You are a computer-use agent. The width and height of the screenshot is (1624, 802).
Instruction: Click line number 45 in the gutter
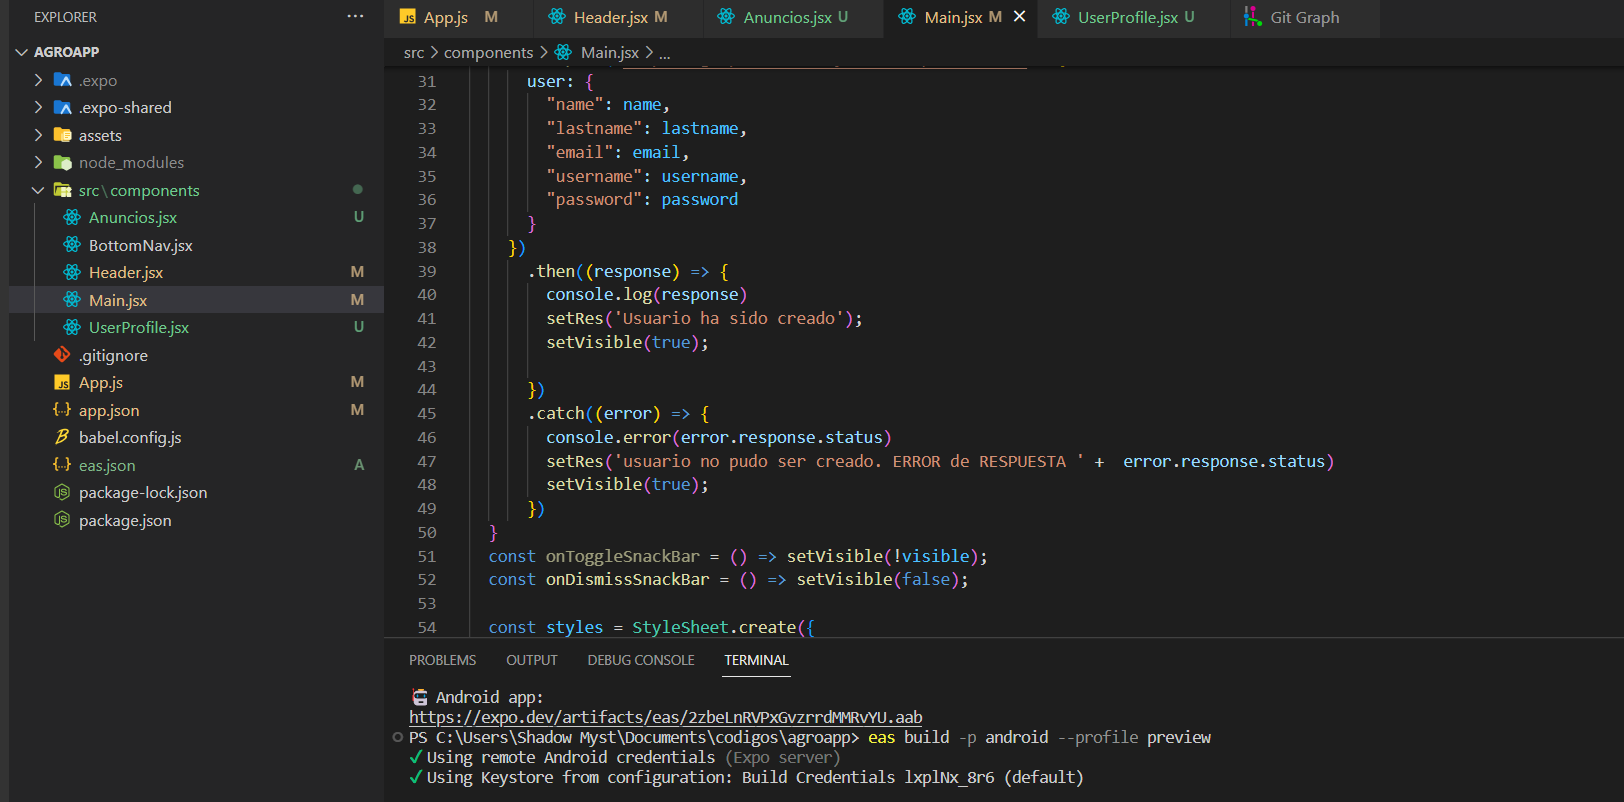coord(427,413)
